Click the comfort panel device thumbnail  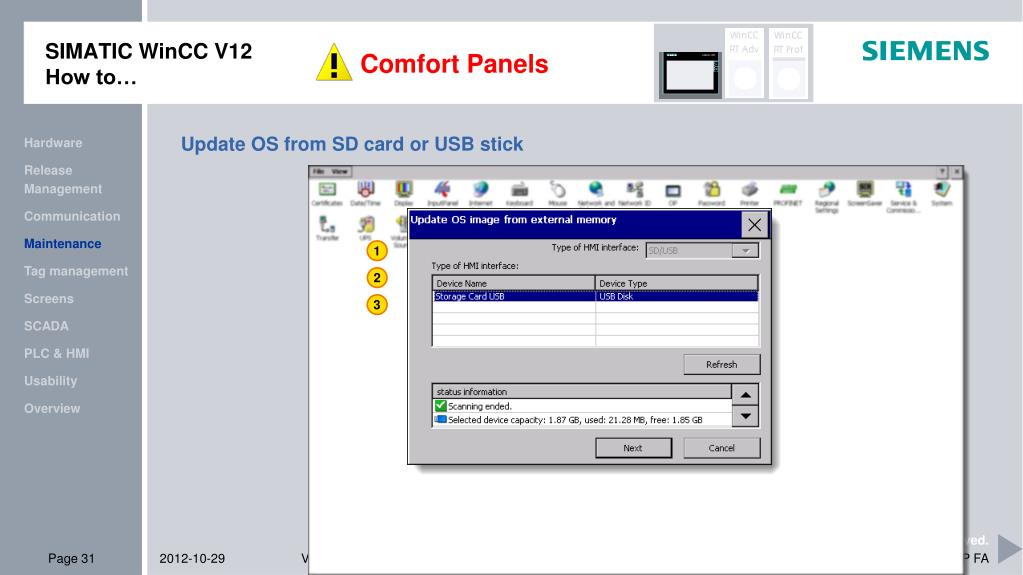point(690,74)
